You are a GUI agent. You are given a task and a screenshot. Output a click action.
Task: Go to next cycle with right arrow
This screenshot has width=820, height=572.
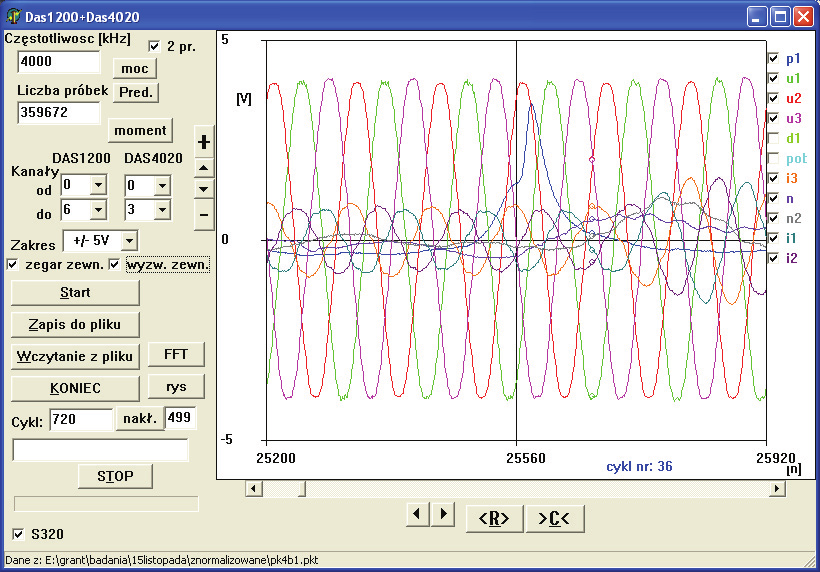443,514
